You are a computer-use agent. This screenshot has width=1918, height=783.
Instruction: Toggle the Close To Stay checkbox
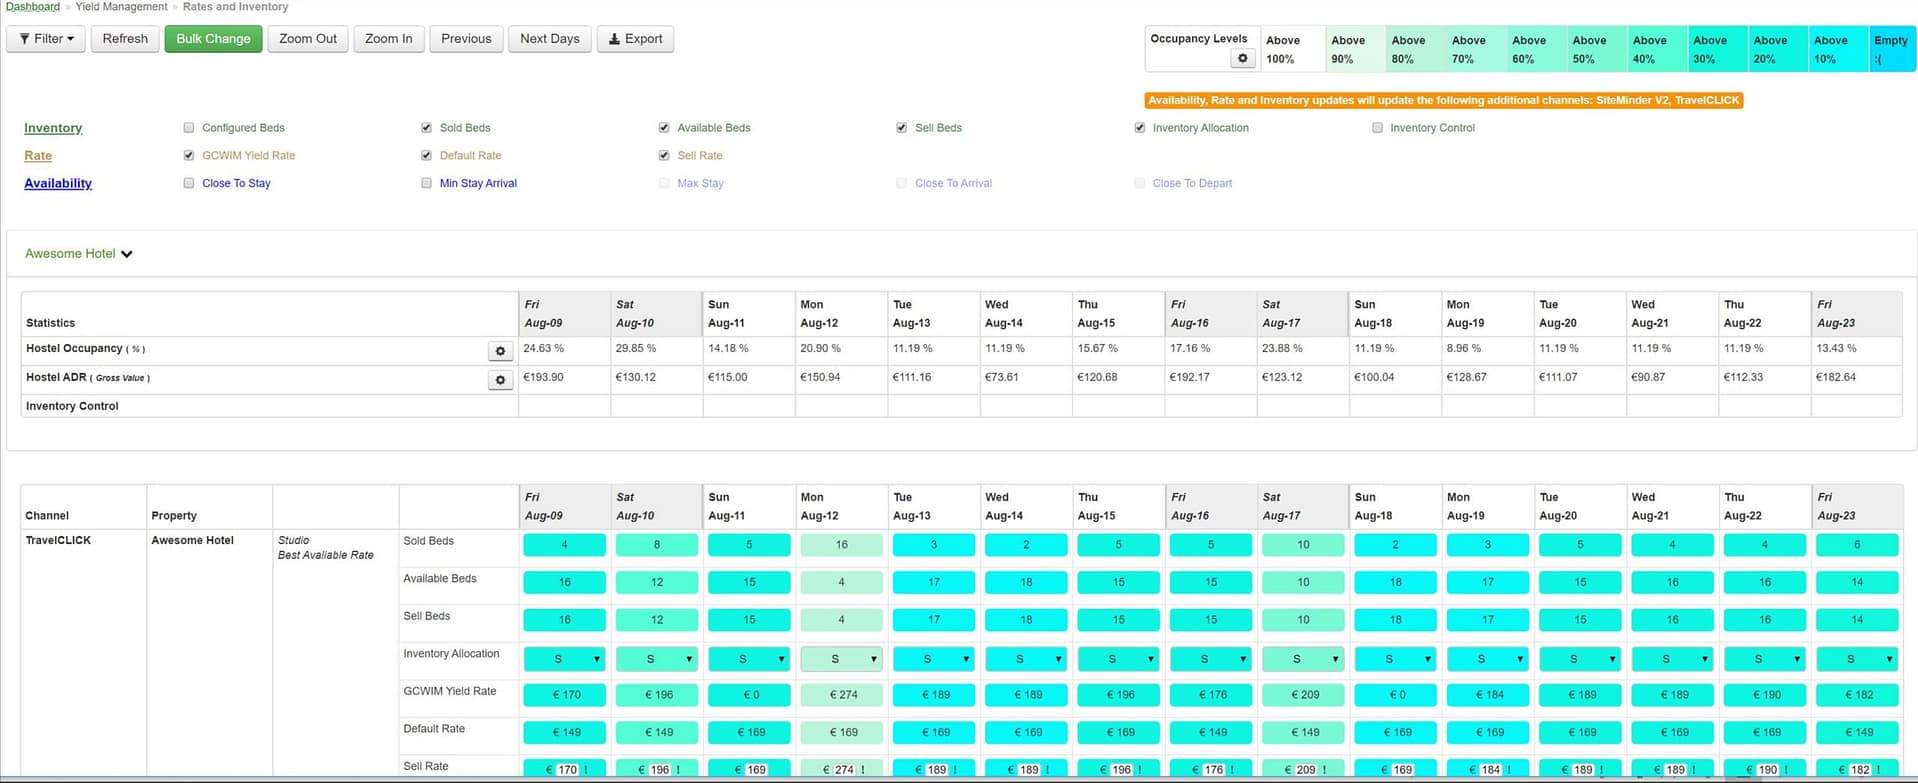pyautogui.click(x=189, y=184)
